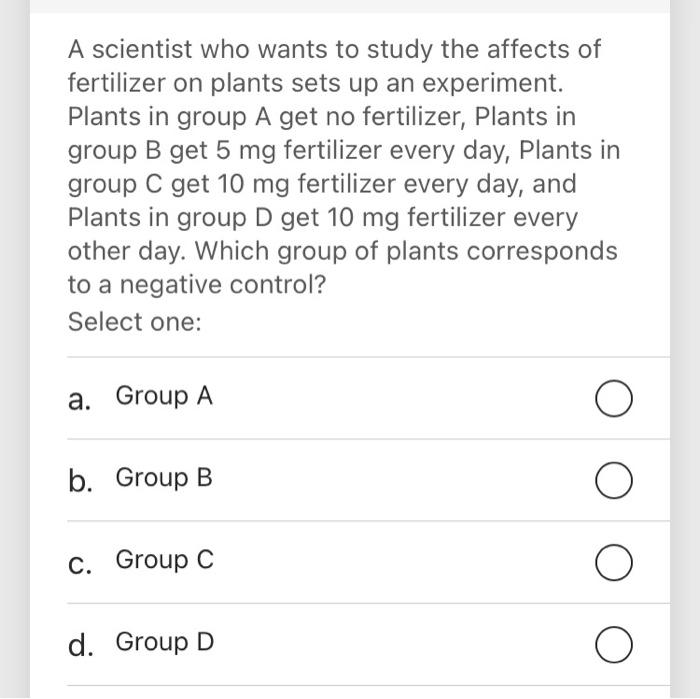Click the option letter "c."
The image size is (700, 699).
pos(81,563)
